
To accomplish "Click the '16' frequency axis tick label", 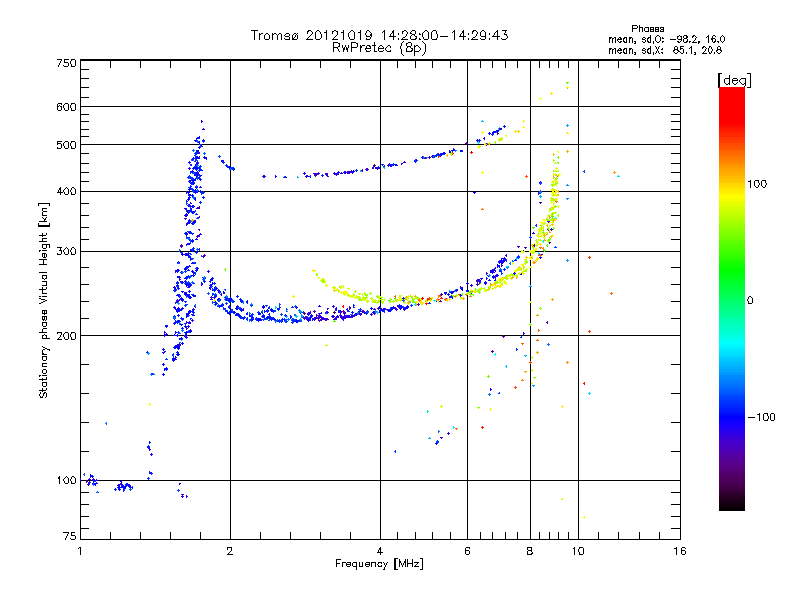I will (680, 551).
